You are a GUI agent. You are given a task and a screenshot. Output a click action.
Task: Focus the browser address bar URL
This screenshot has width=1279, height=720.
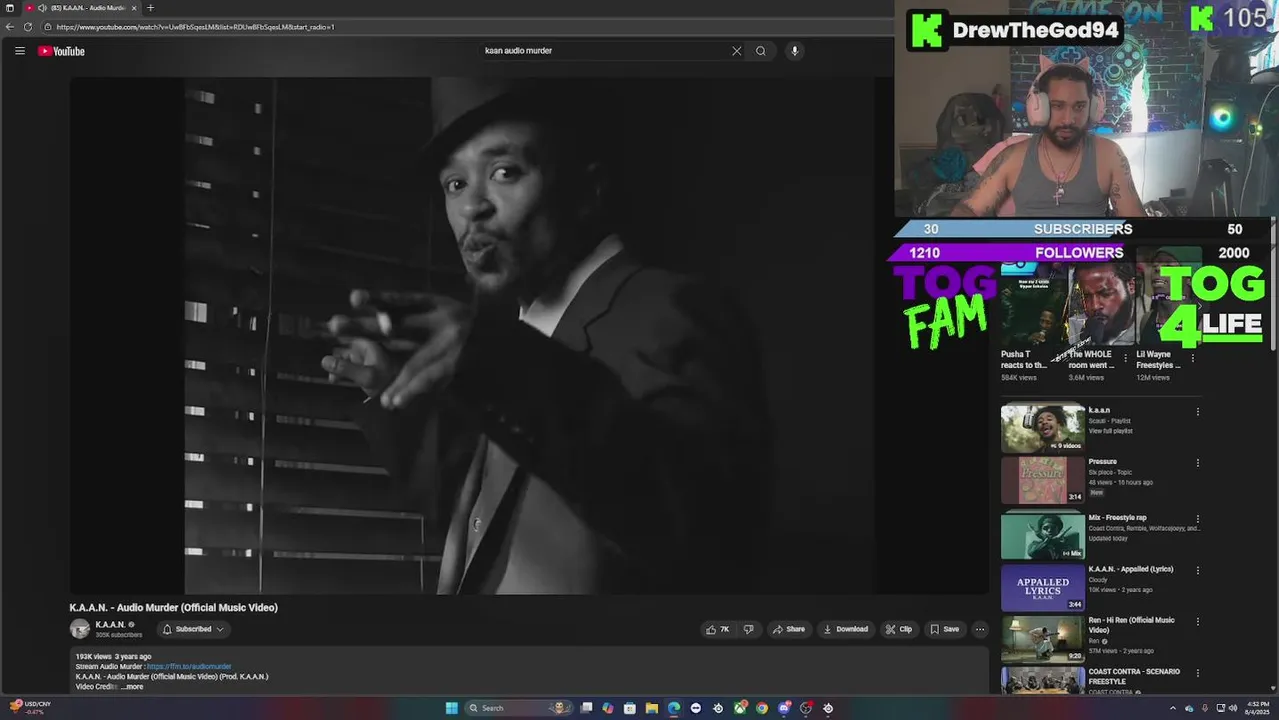click(x=195, y=27)
